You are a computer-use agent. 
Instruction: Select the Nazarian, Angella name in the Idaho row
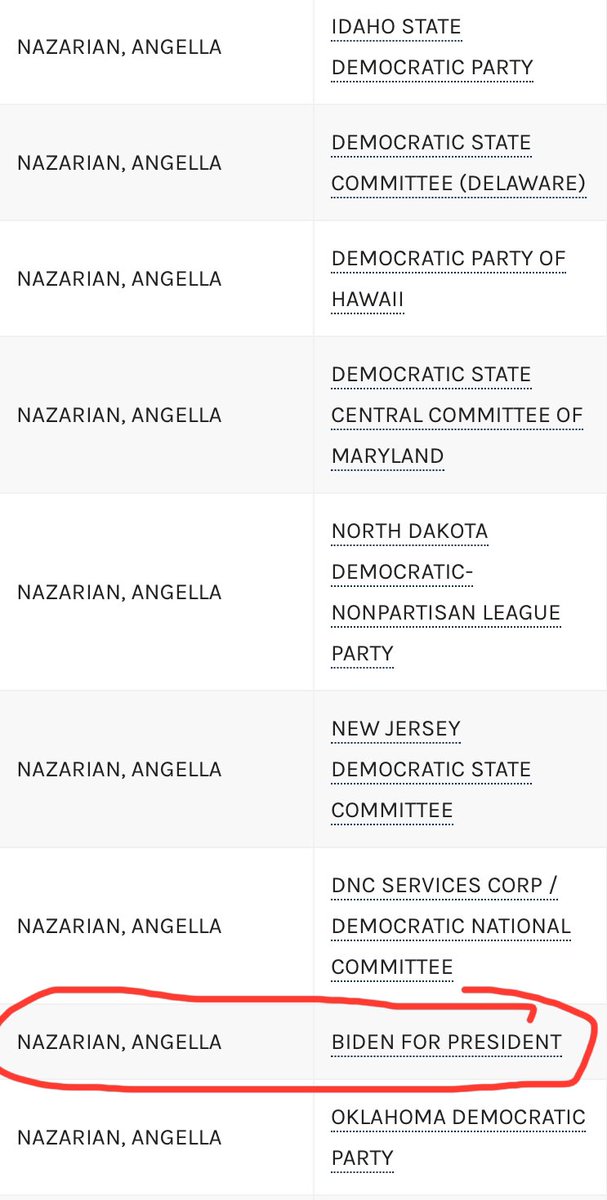pos(119,48)
